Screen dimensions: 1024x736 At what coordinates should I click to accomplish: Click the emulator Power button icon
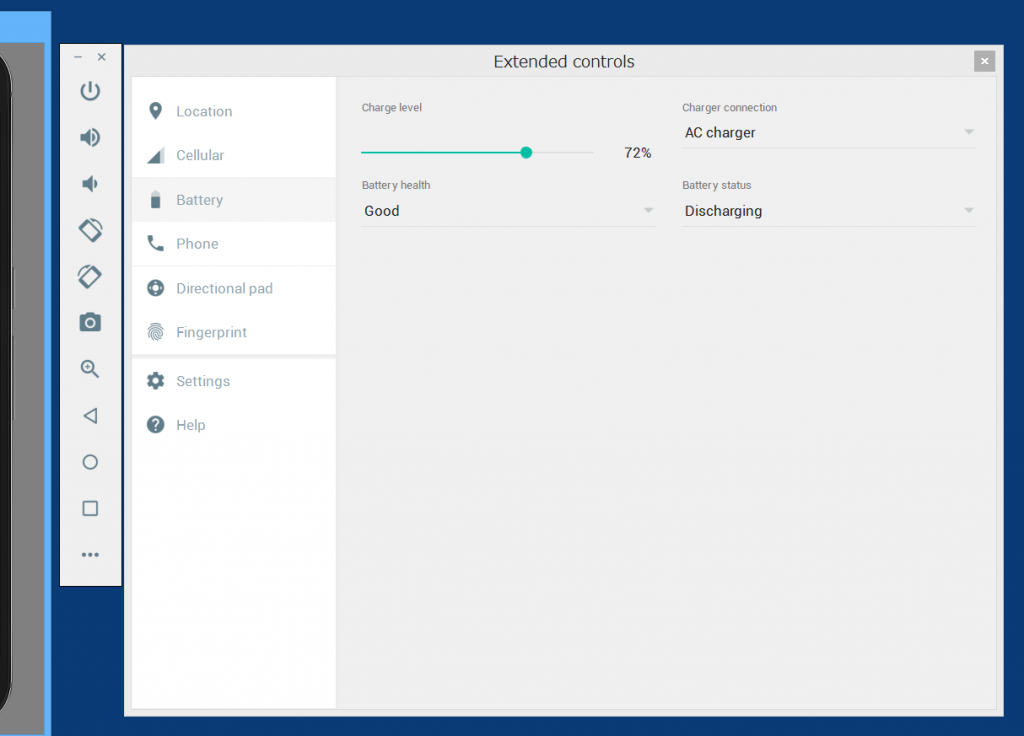[90, 91]
